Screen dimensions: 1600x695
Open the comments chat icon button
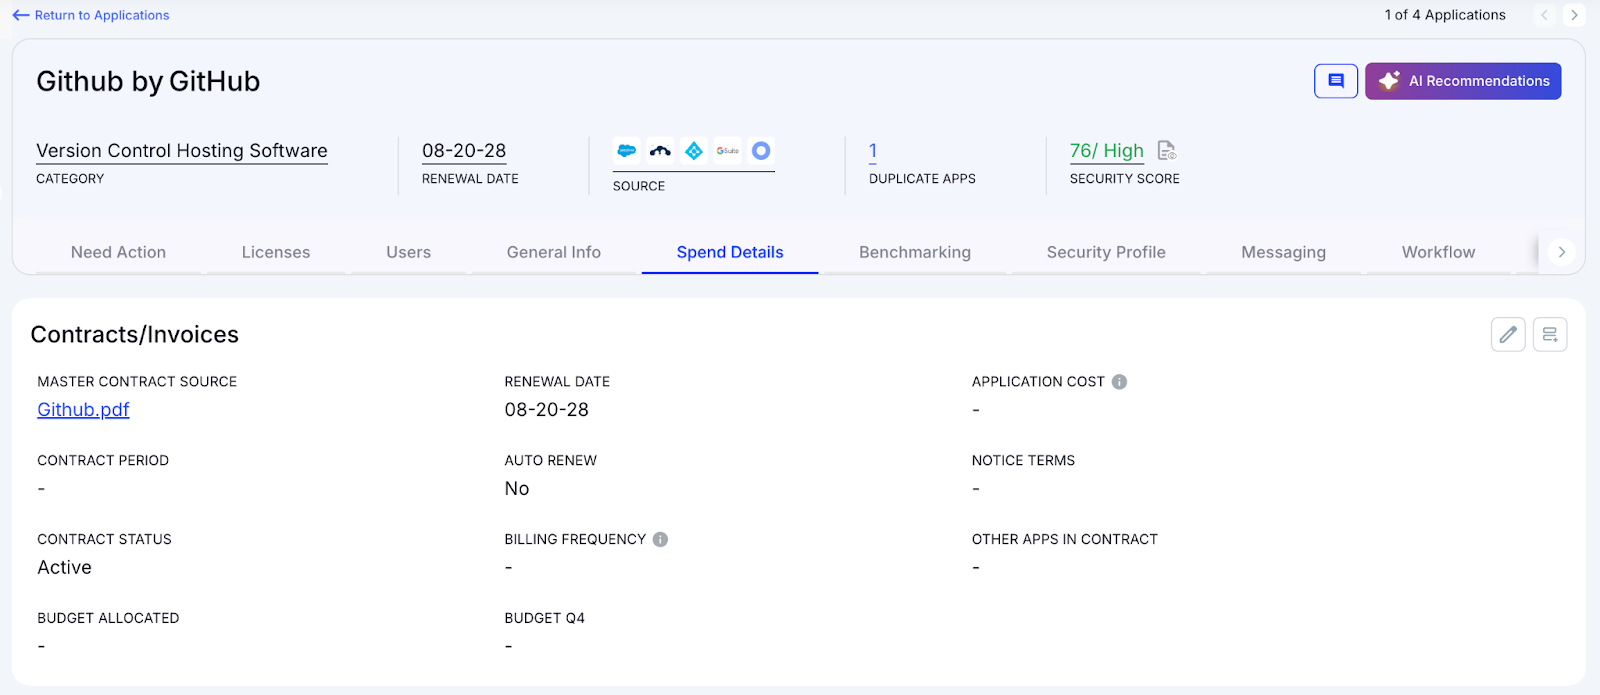1336,81
